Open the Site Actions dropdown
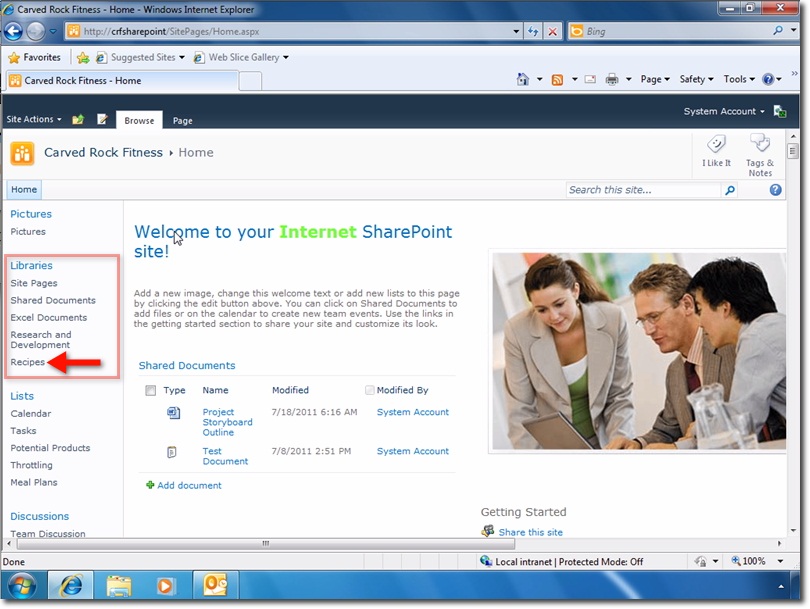Image resolution: width=810 pixels, height=609 pixels. pyautogui.click(x=33, y=119)
